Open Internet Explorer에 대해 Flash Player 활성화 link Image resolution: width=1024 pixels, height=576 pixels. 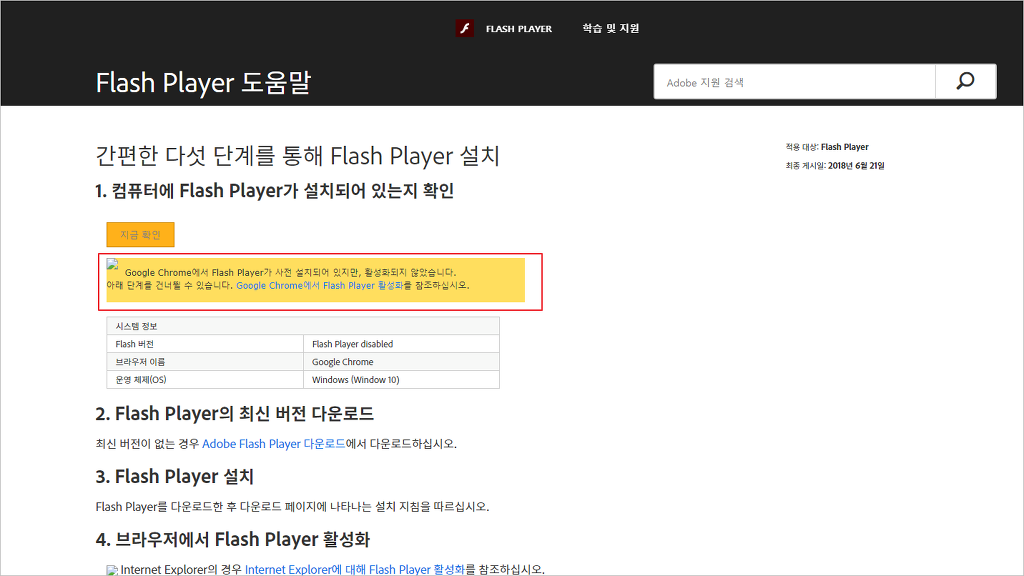[355, 569]
